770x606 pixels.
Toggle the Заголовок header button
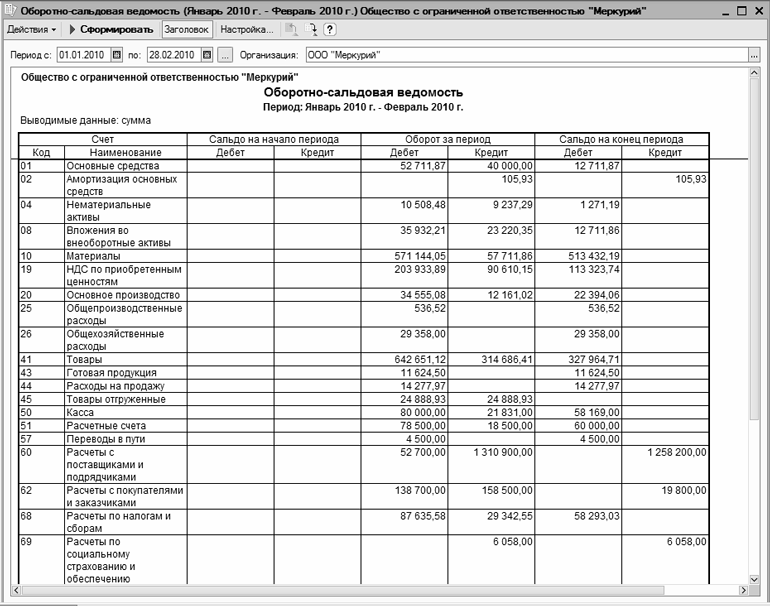186,30
